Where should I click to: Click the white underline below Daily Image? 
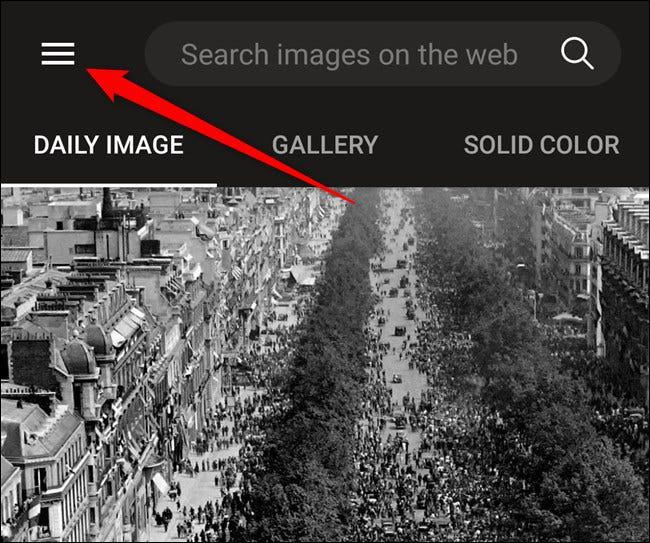(x=109, y=185)
